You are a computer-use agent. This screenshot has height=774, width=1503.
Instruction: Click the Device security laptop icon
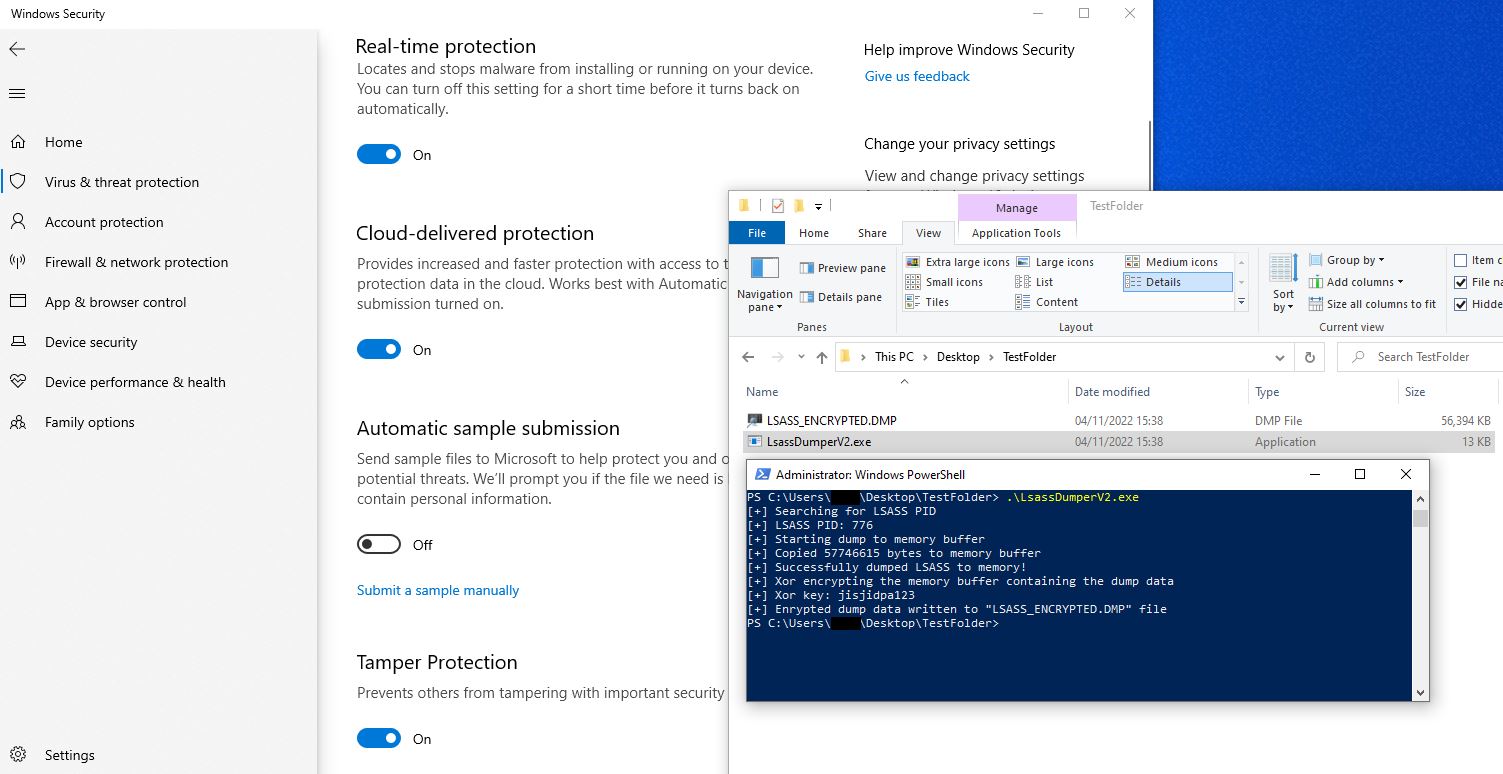coord(17,342)
